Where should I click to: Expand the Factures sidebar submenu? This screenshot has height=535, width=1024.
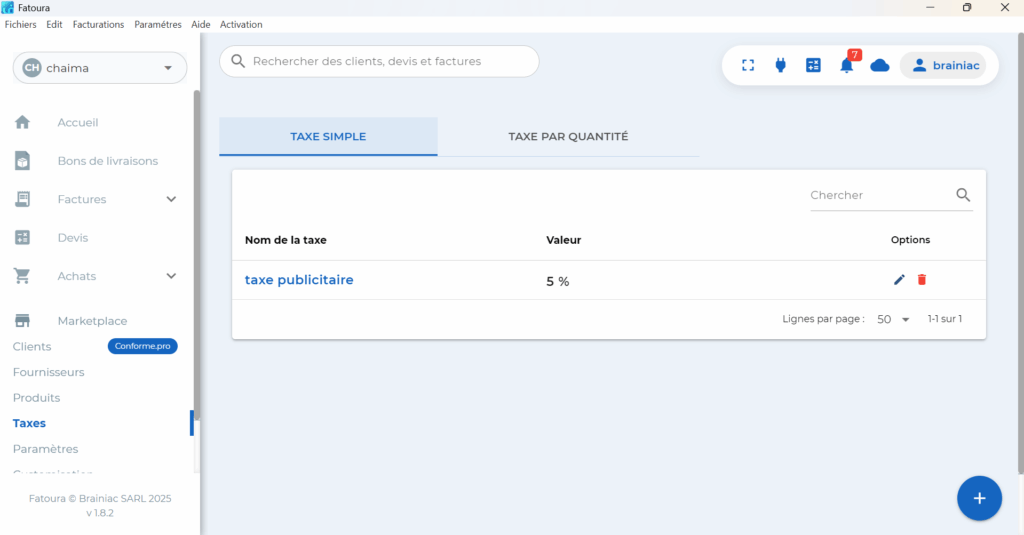(x=171, y=199)
